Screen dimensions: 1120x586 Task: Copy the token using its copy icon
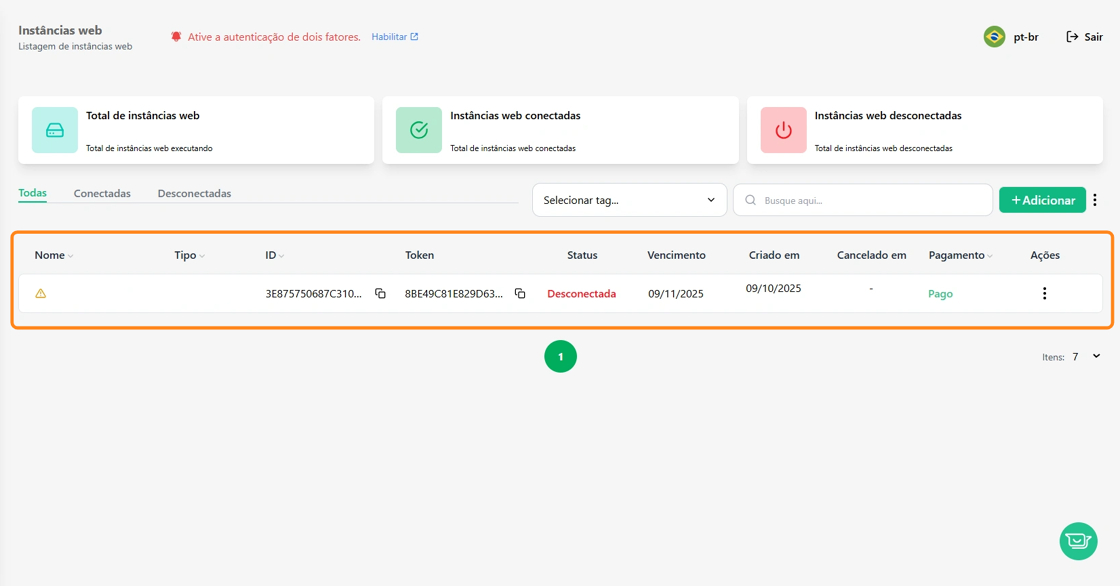520,294
